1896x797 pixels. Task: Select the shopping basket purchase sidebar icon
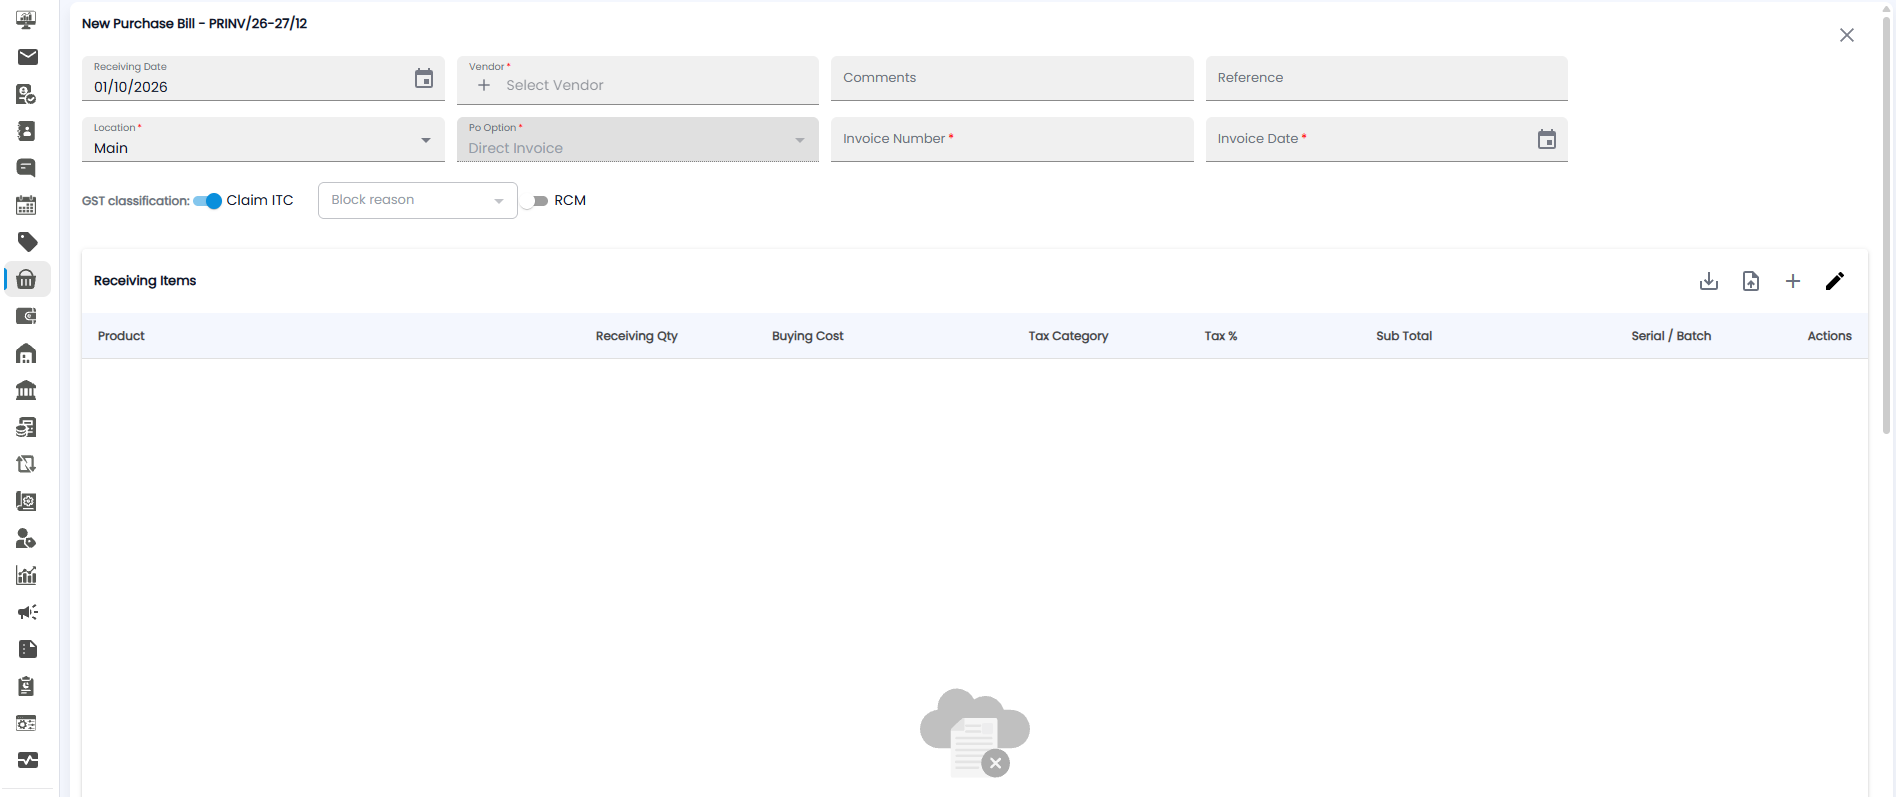click(27, 279)
